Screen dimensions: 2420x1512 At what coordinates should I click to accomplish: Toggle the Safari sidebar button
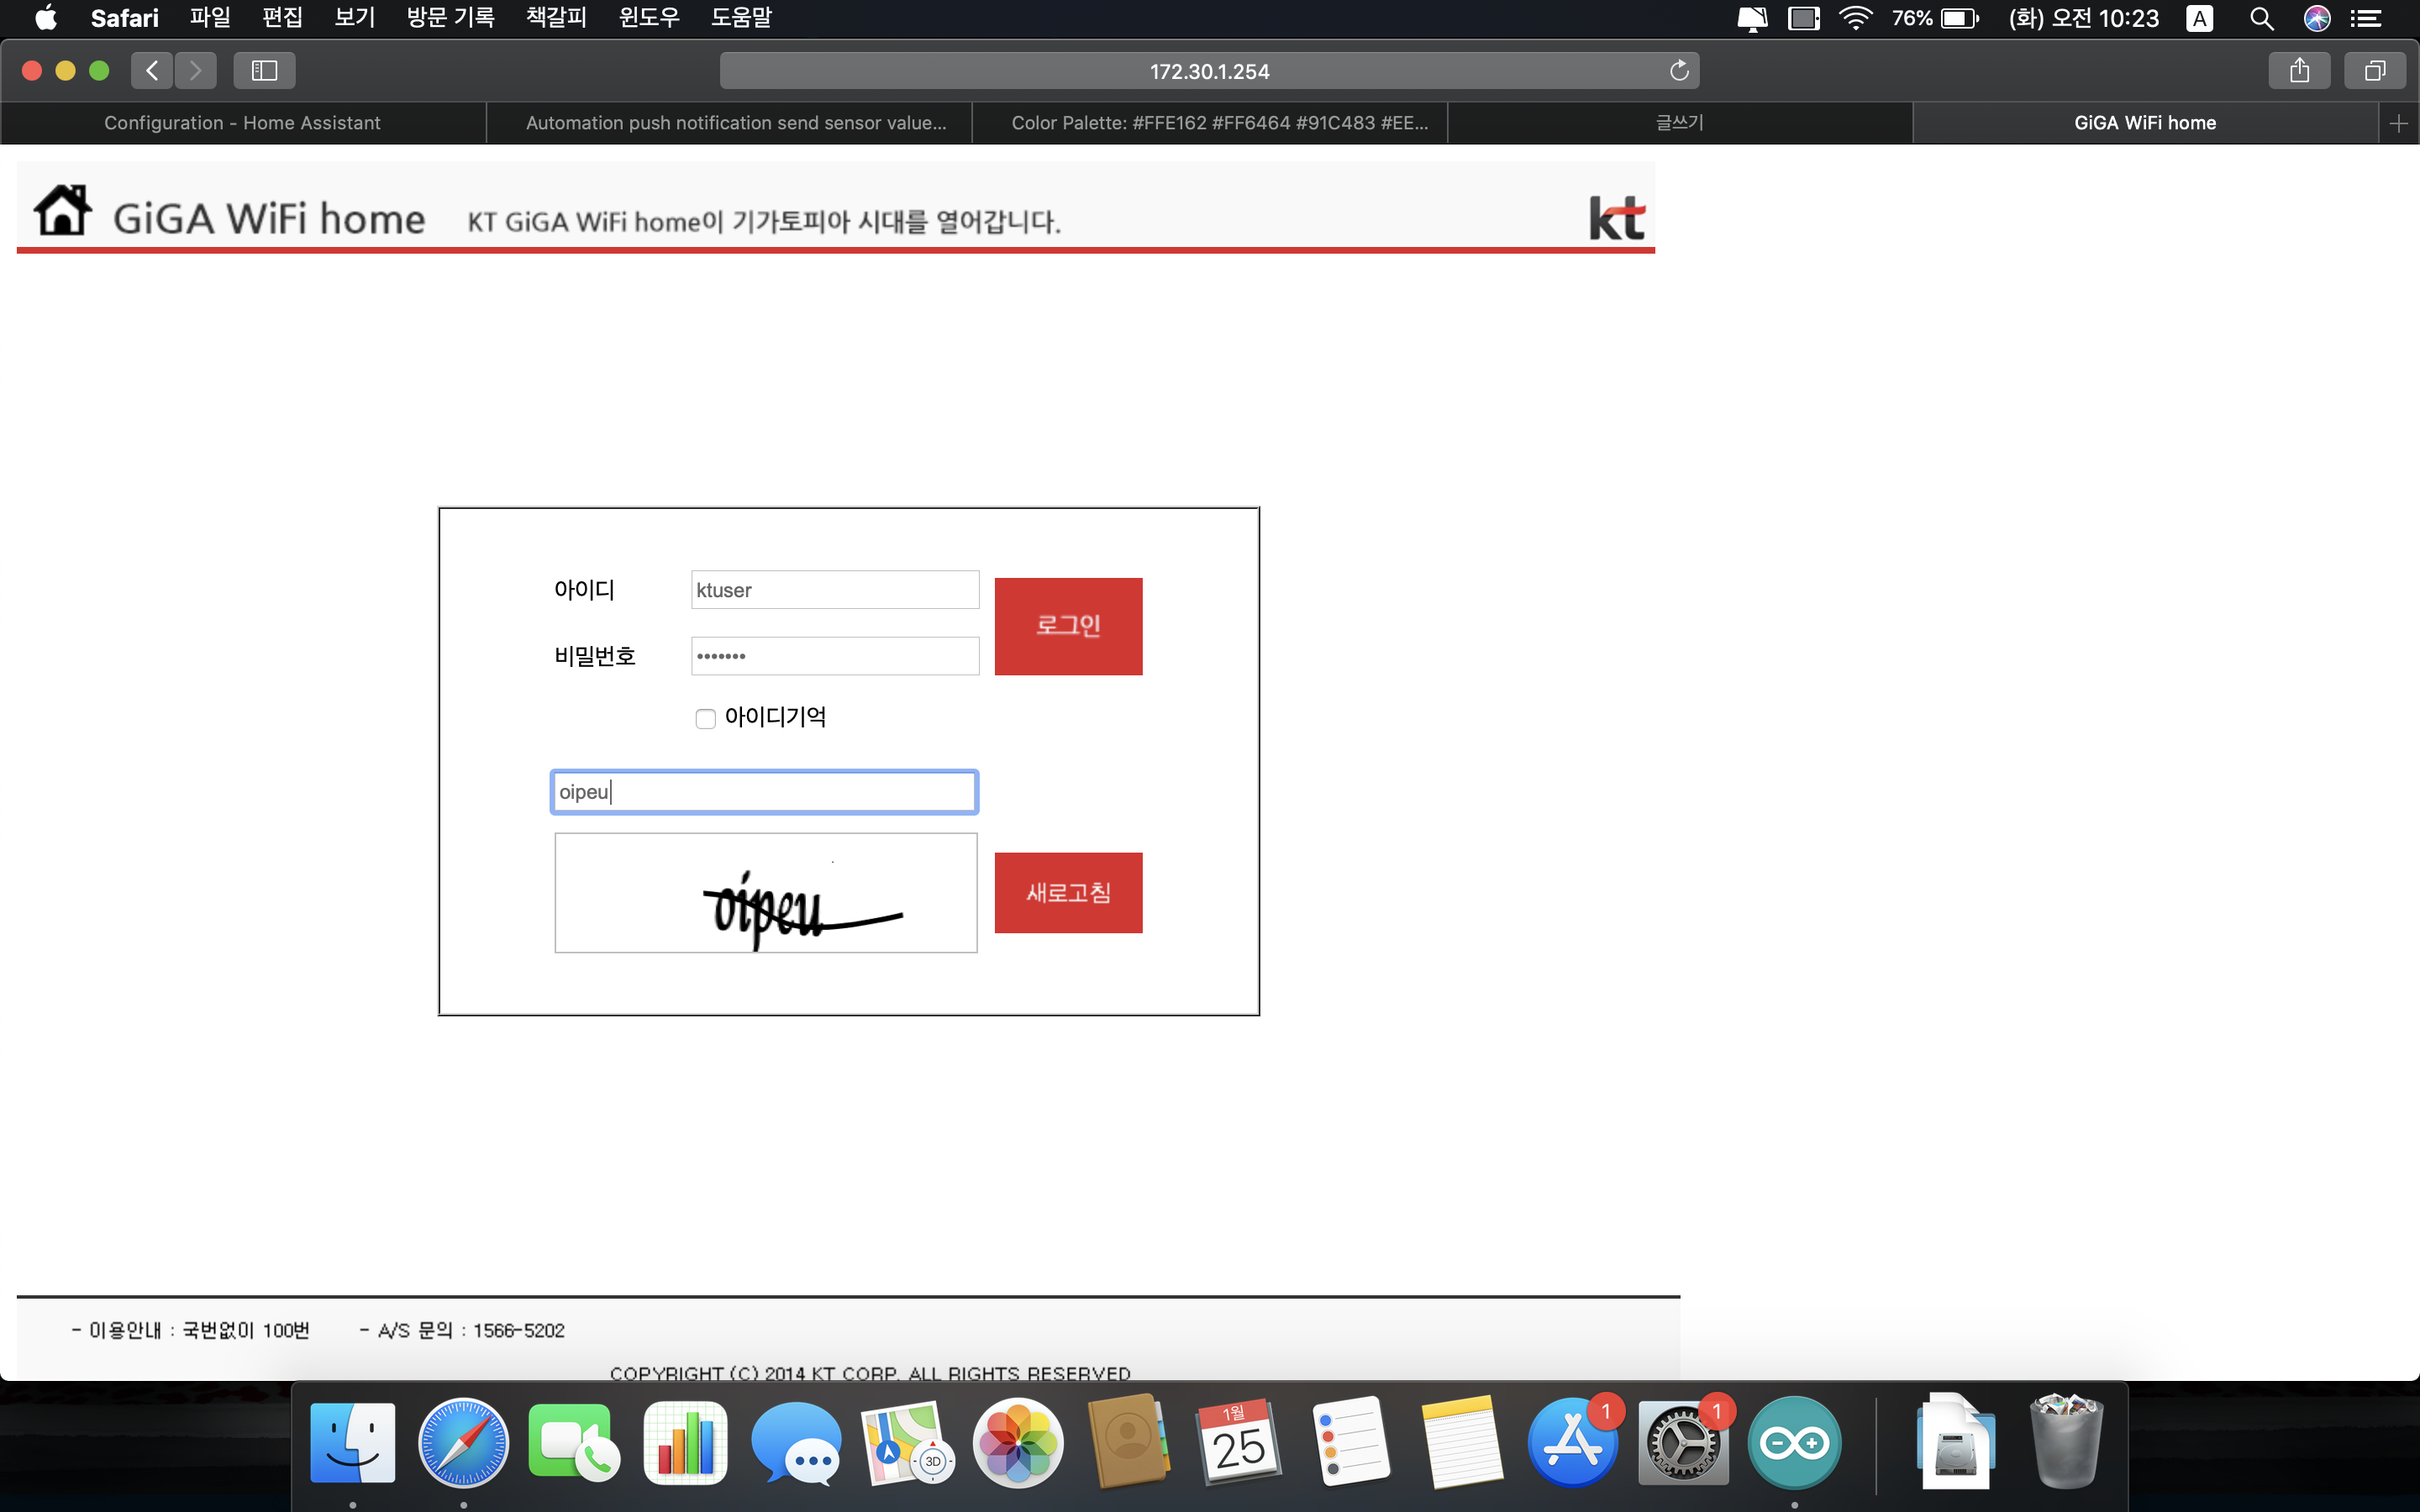point(264,70)
